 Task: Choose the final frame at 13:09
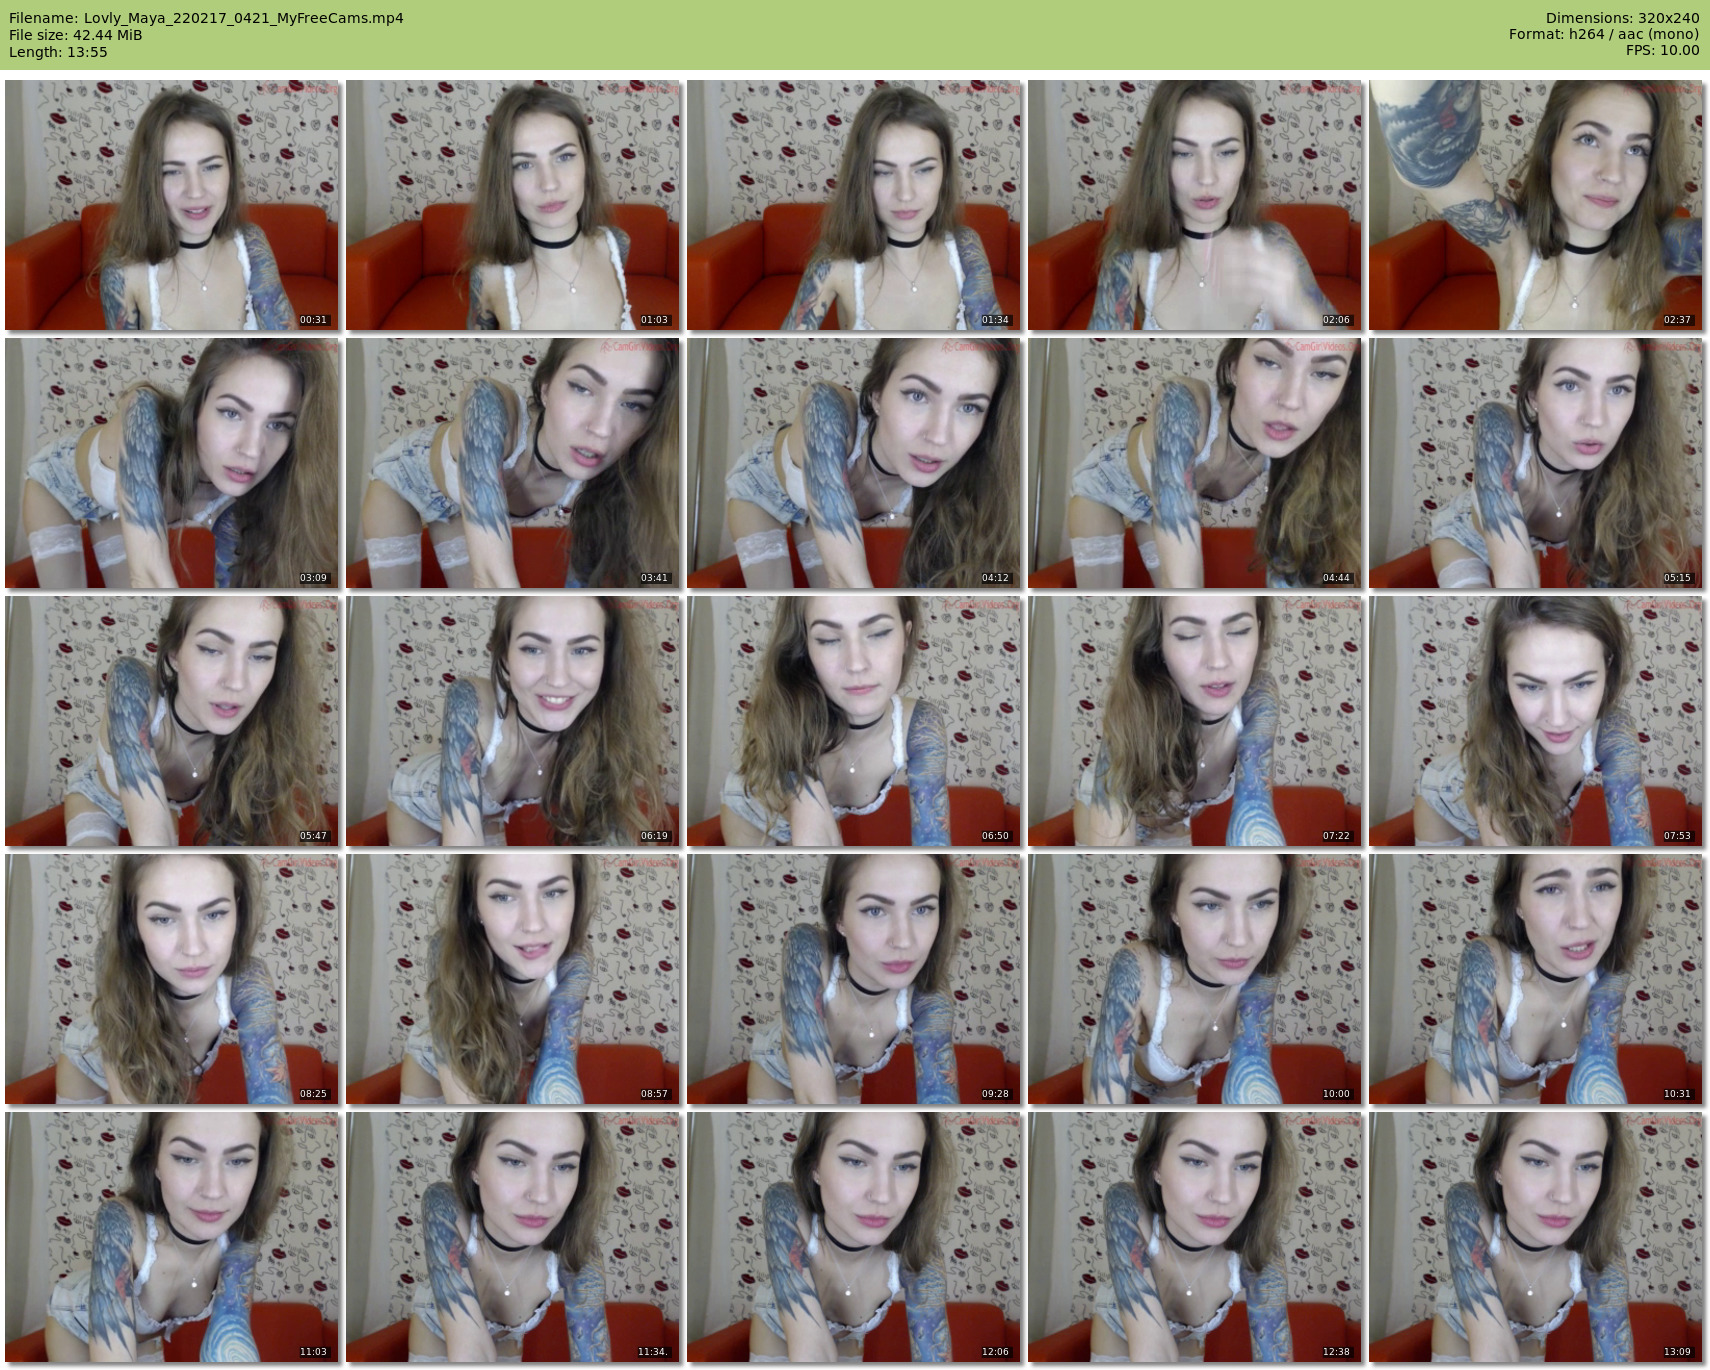click(x=1536, y=1237)
